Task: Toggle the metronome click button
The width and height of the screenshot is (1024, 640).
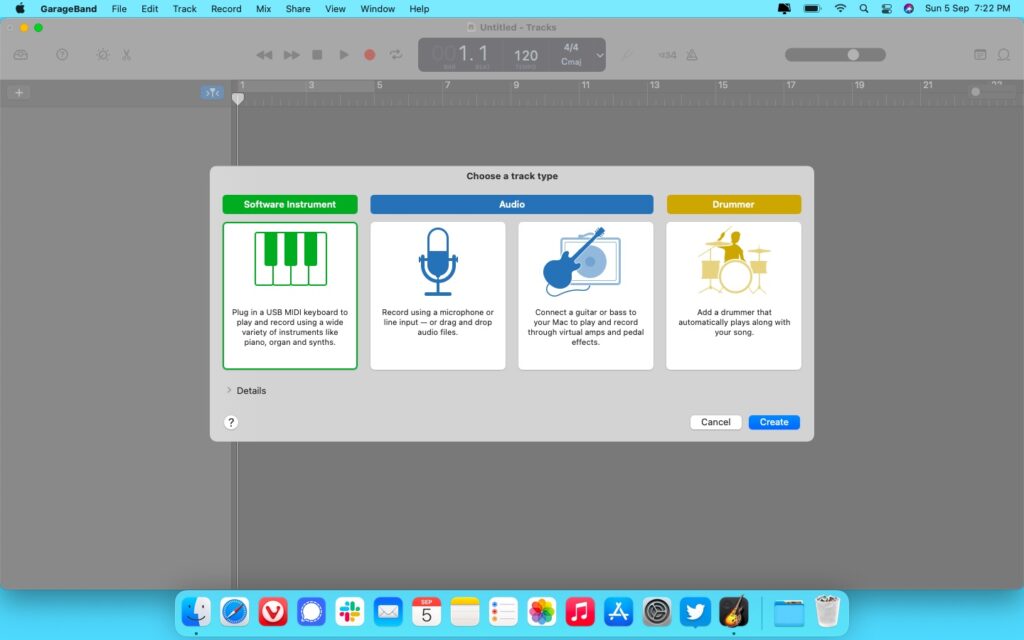Action: (696, 55)
